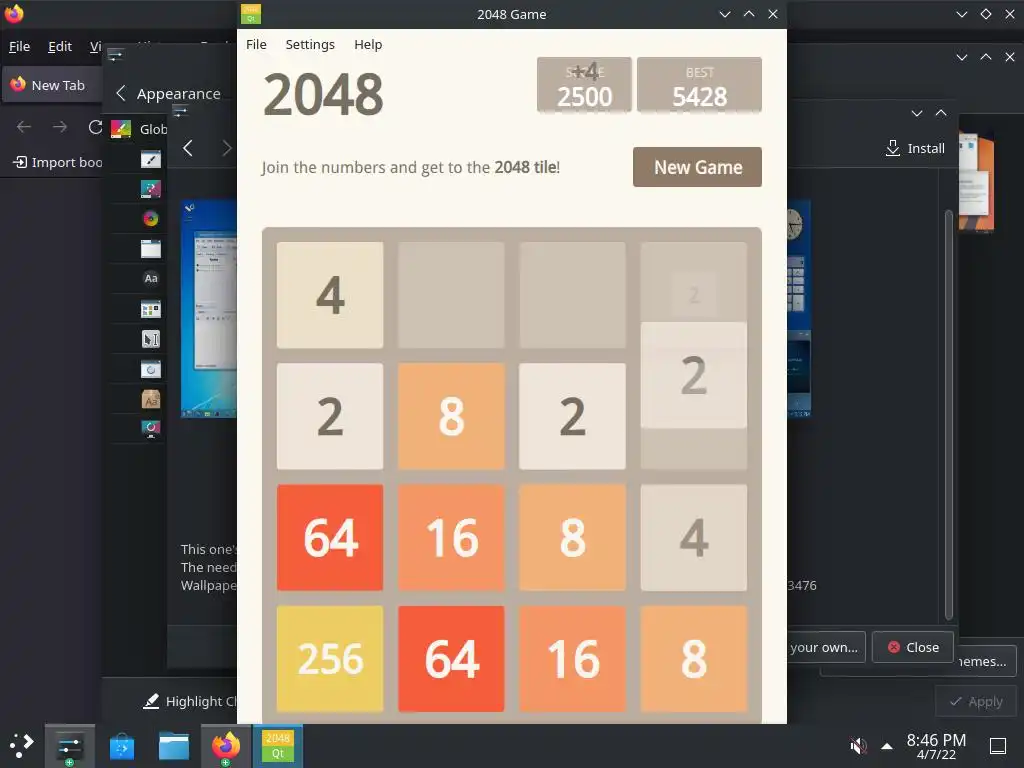Click the show desktop tray icon

pos(997,746)
